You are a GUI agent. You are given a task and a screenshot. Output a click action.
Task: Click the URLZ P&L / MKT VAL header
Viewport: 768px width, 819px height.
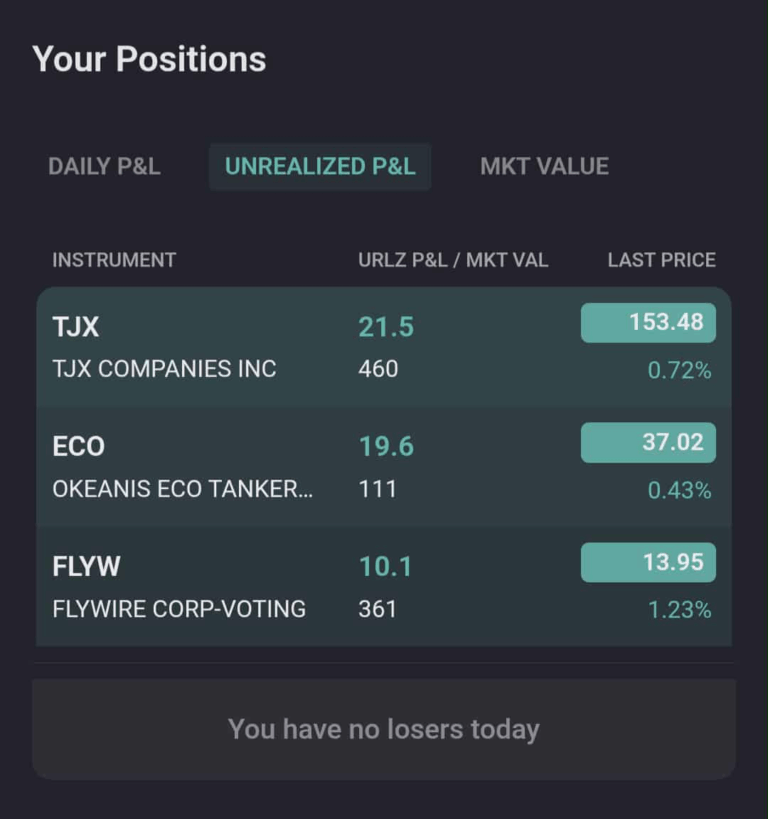453,260
